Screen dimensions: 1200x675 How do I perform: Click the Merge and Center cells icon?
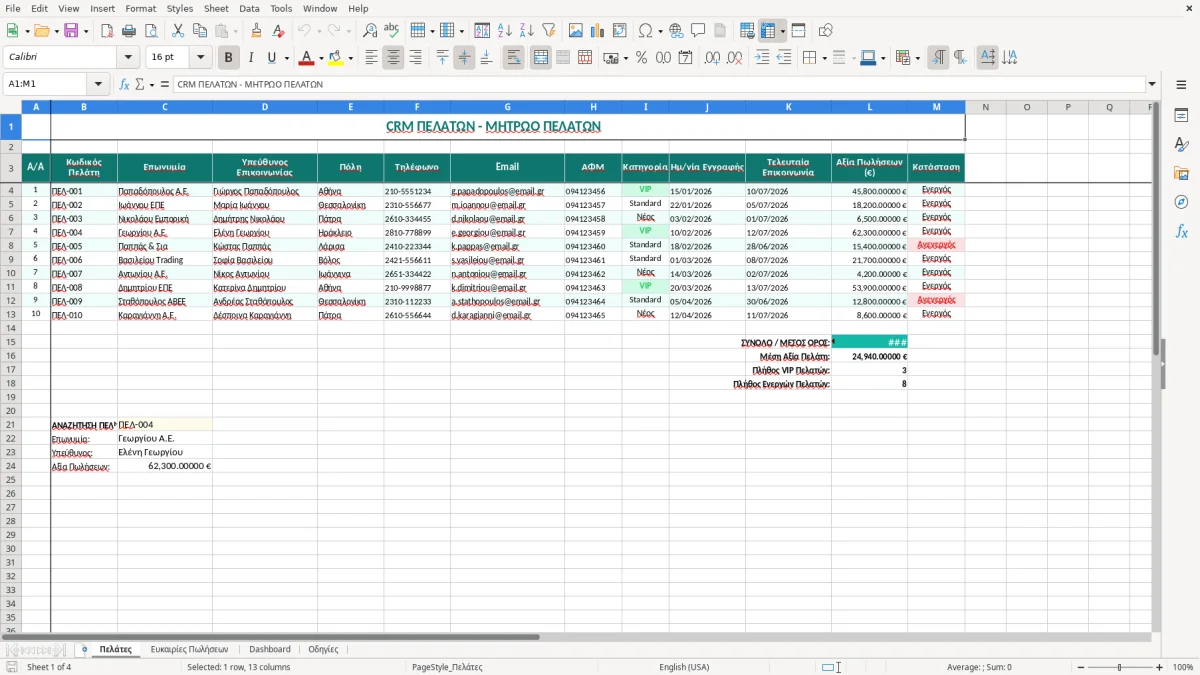(541, 58)
